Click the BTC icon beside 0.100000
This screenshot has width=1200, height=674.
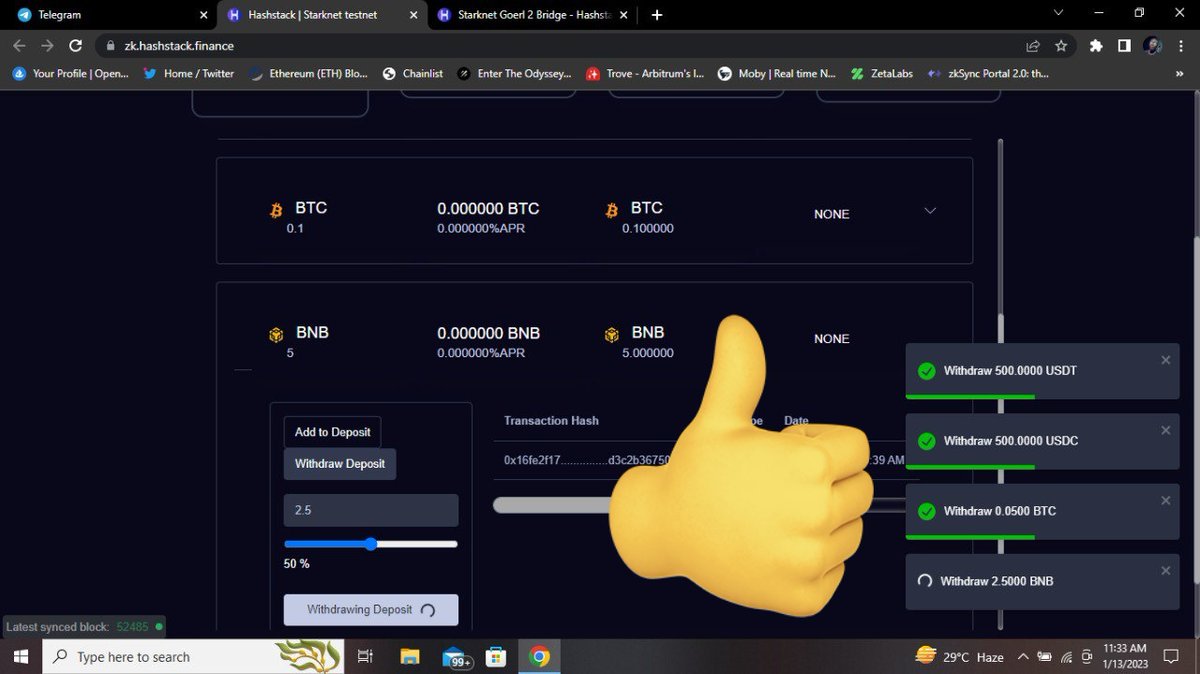[612, 210]
